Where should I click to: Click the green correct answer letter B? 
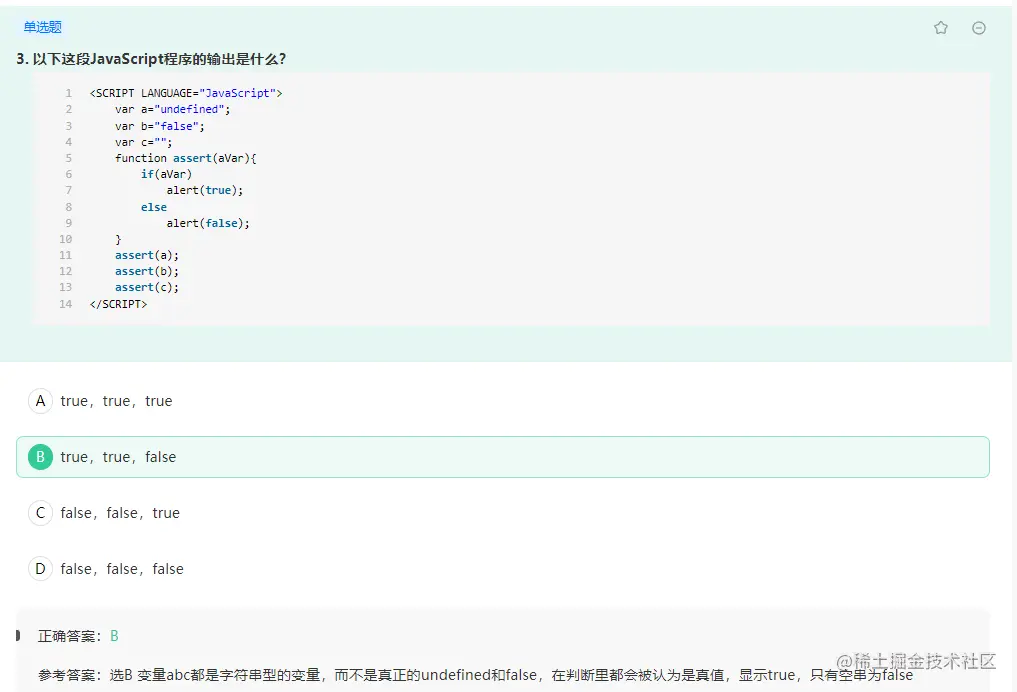[x=114, y=636]
